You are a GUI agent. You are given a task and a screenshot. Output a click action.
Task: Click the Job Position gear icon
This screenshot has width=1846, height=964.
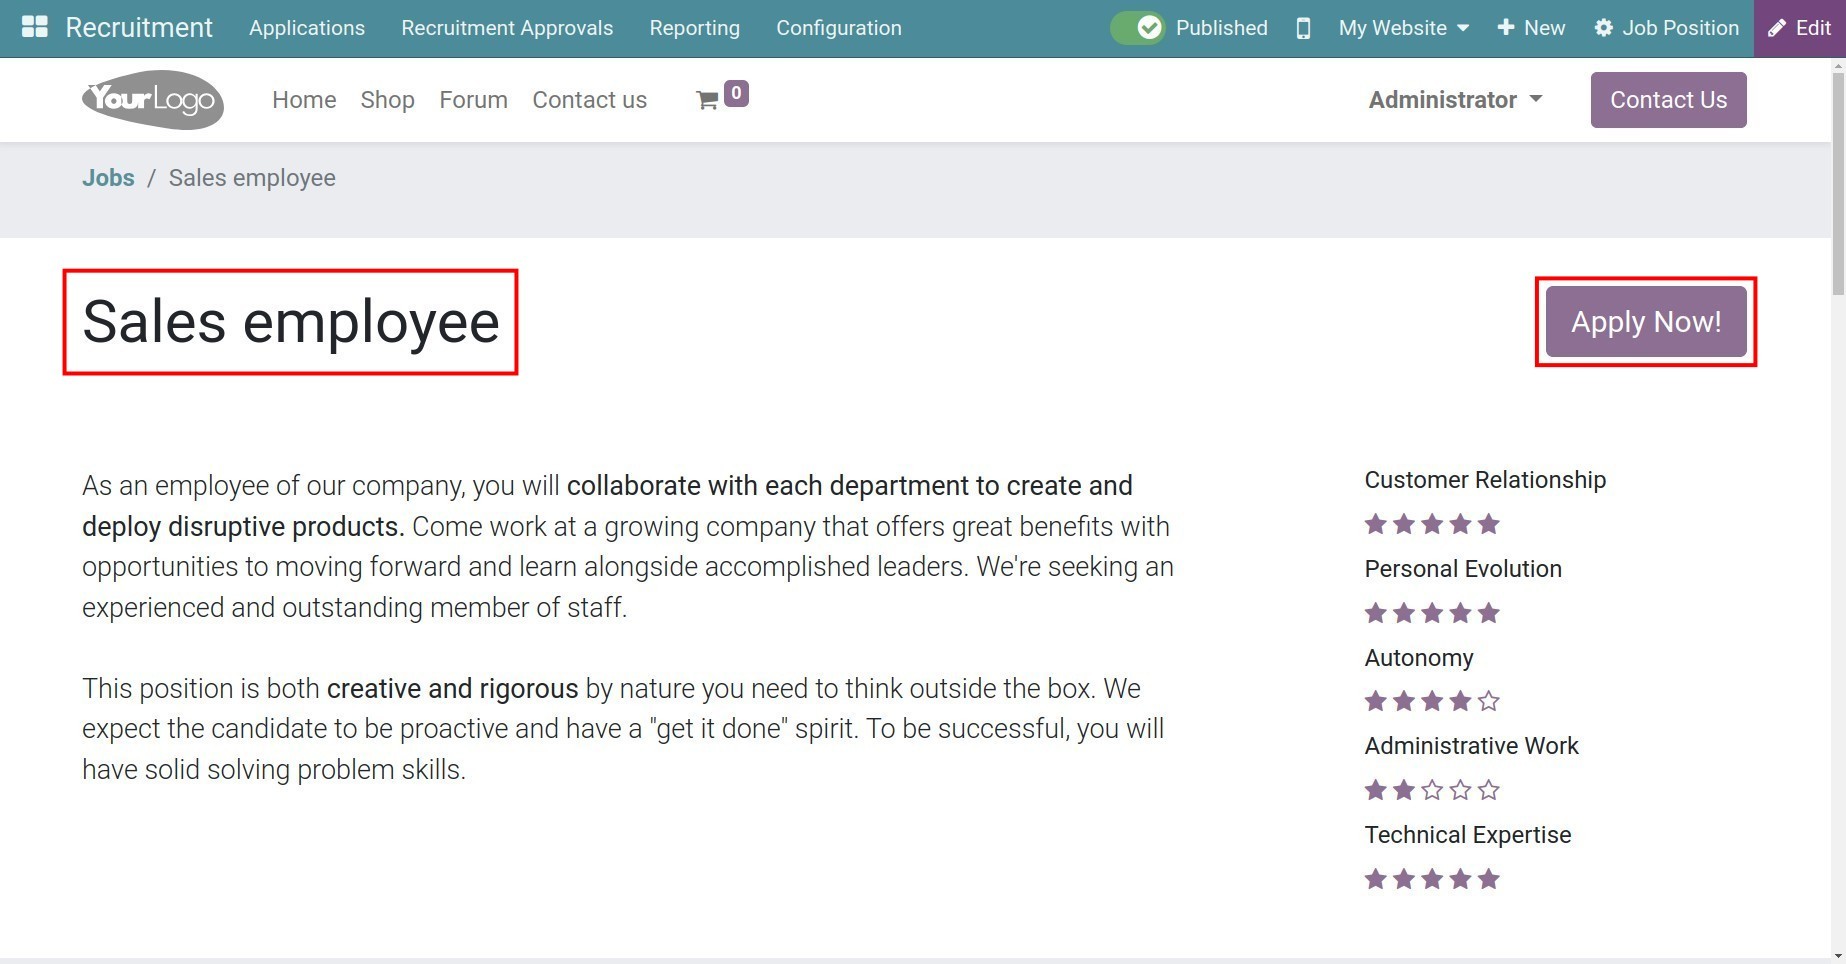1603,28
